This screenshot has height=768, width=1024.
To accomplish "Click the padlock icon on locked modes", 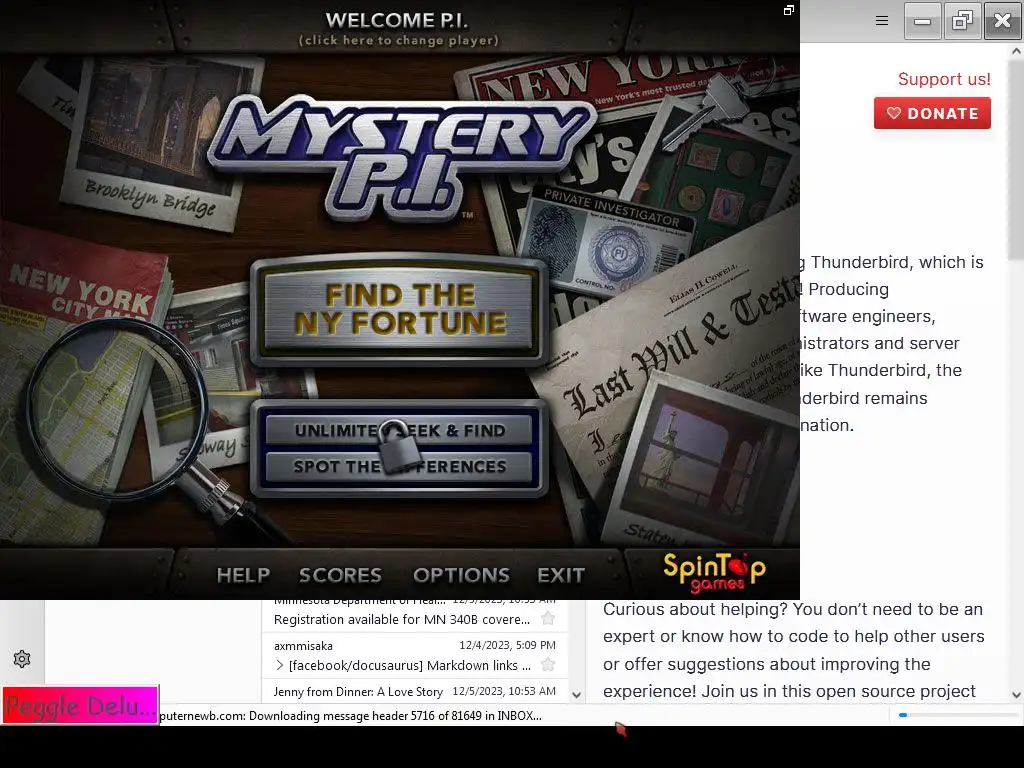I will (399, 446).
